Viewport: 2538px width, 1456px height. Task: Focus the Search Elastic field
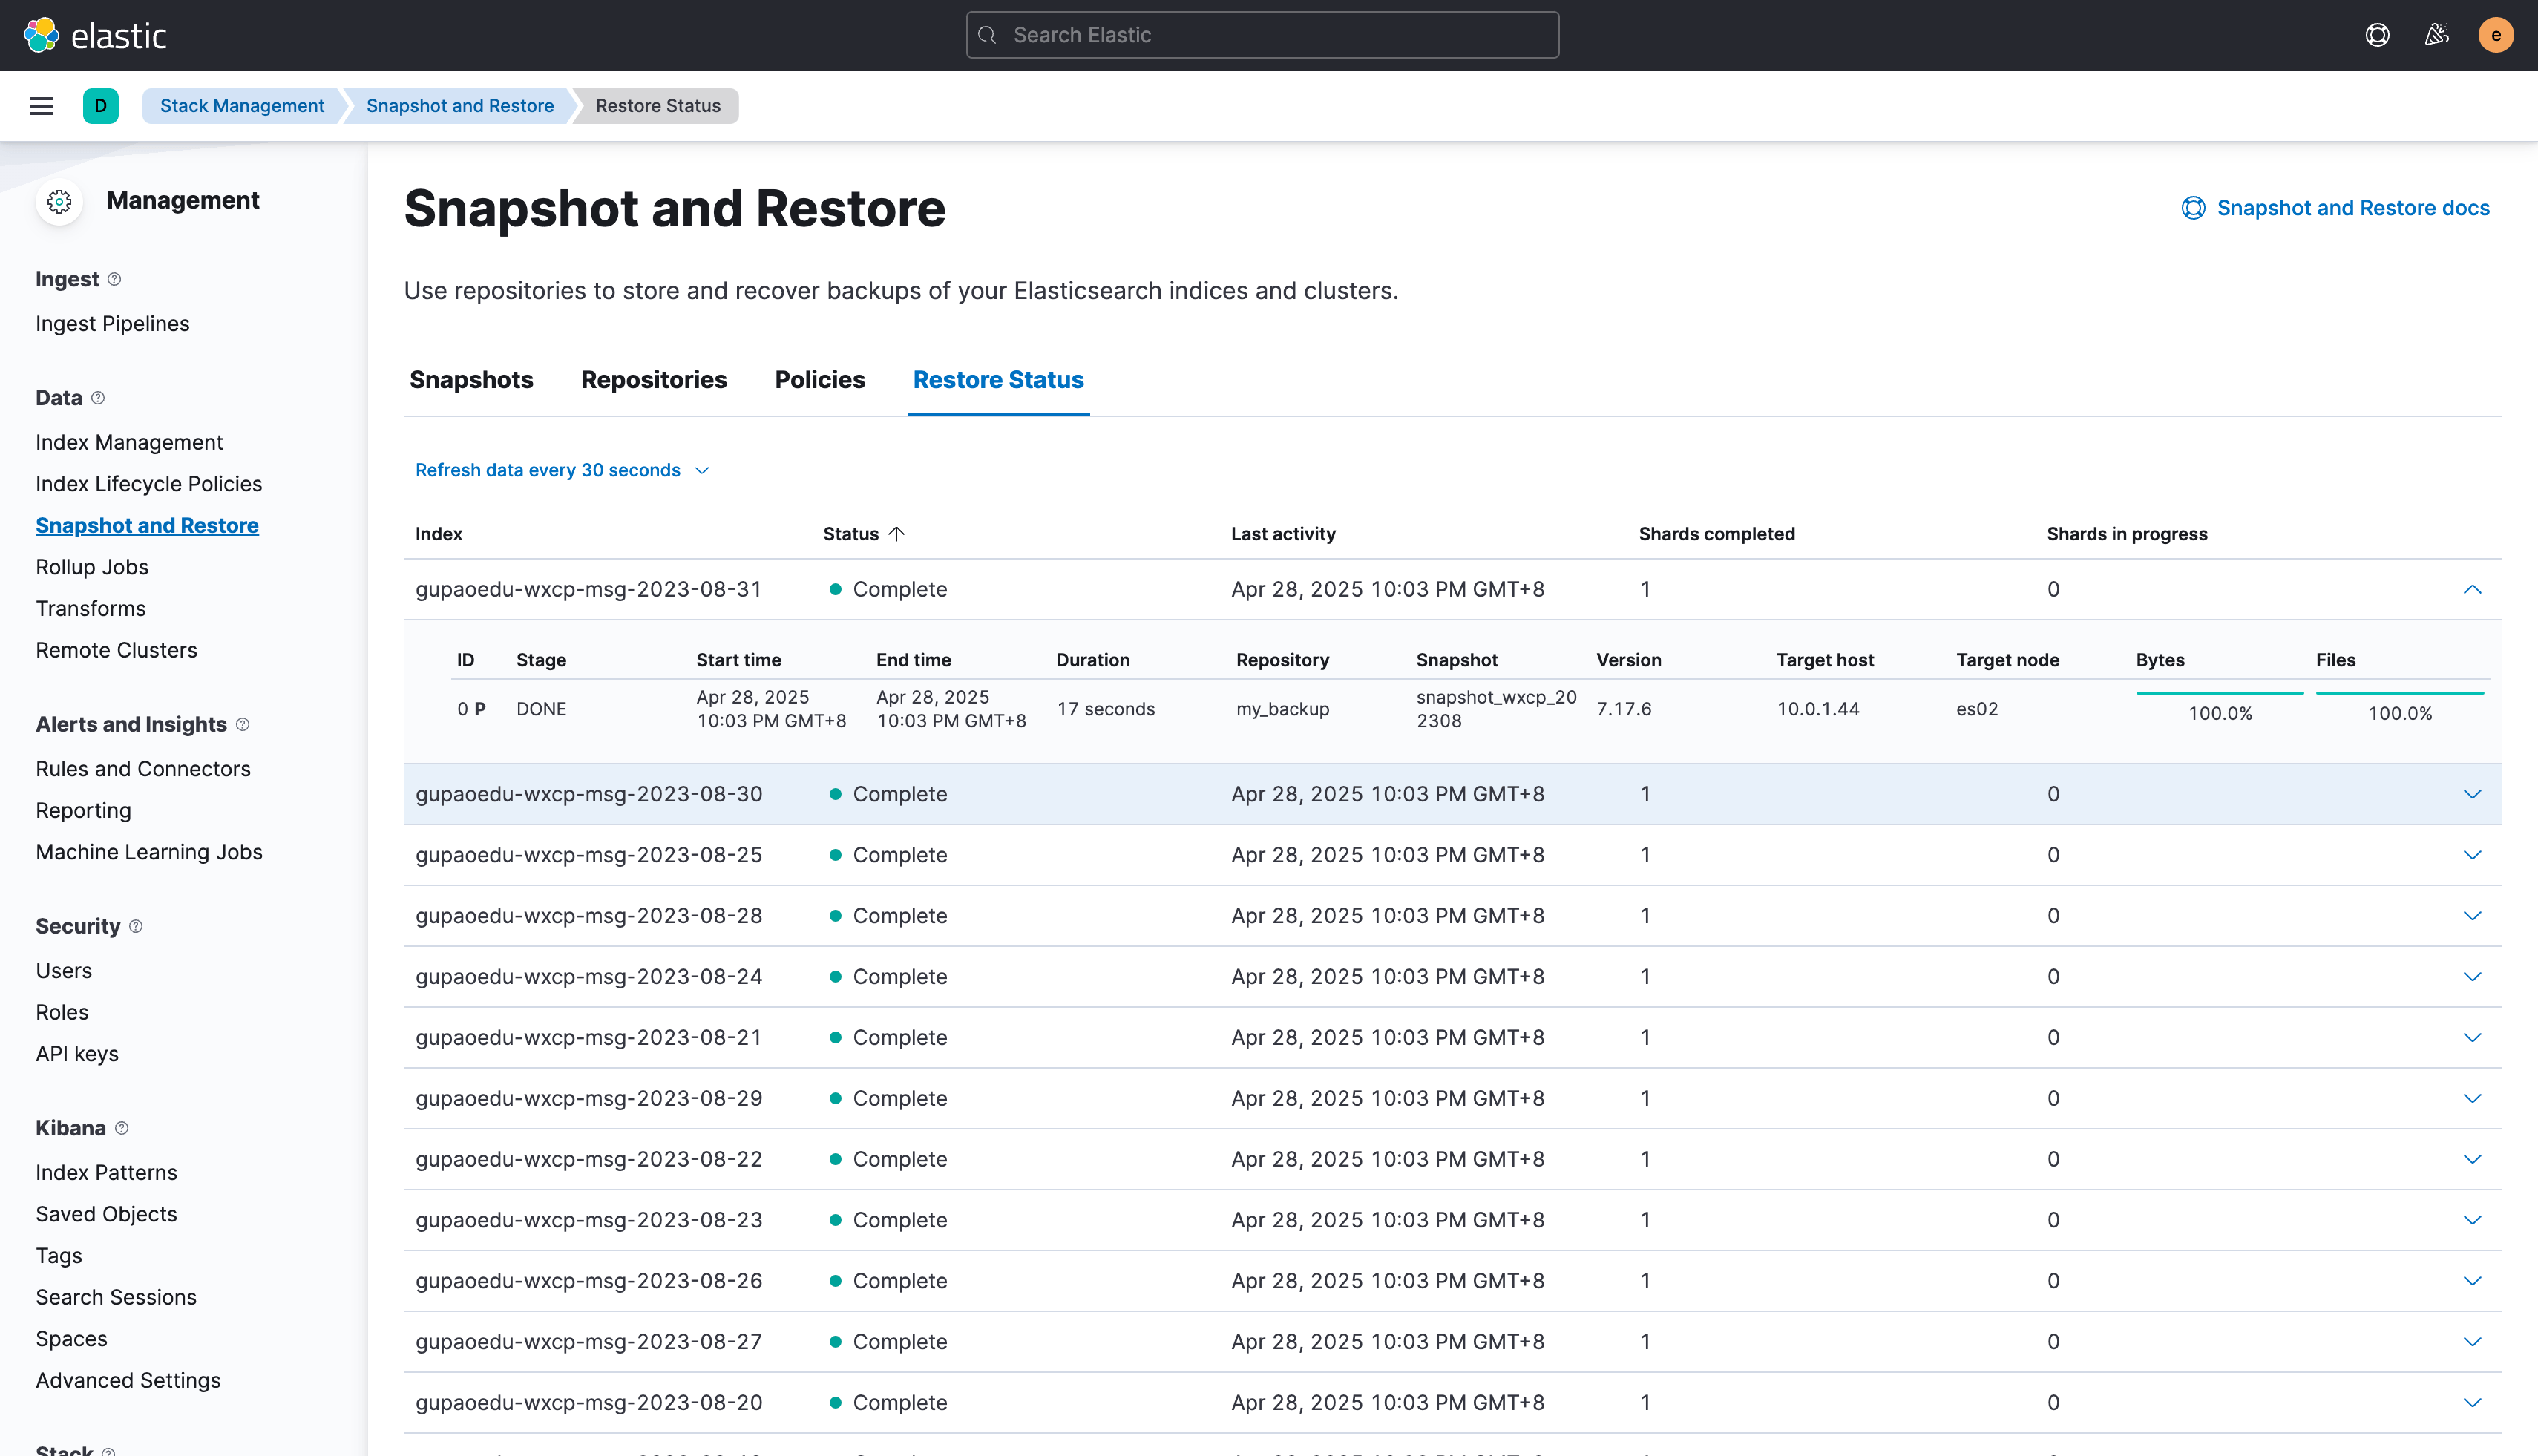point(1262,35)
